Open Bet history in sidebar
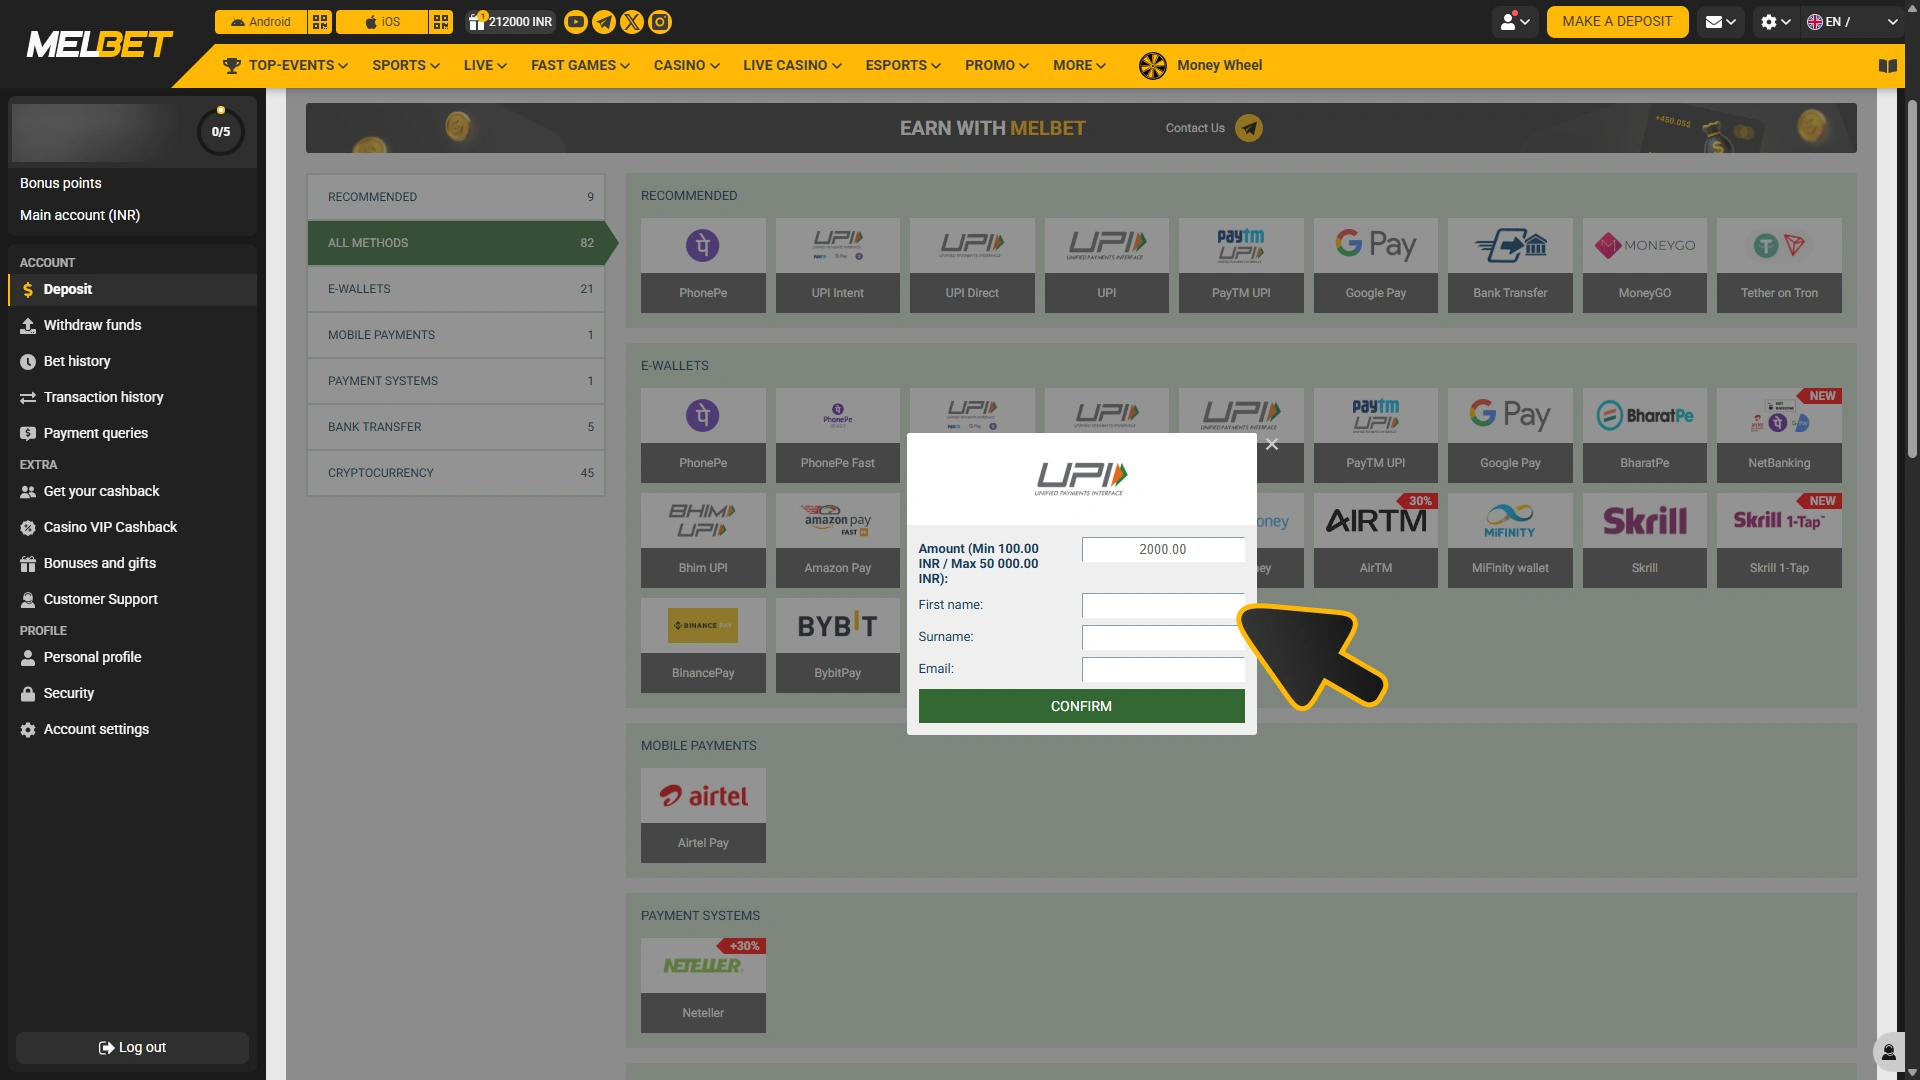 [132, 361]
